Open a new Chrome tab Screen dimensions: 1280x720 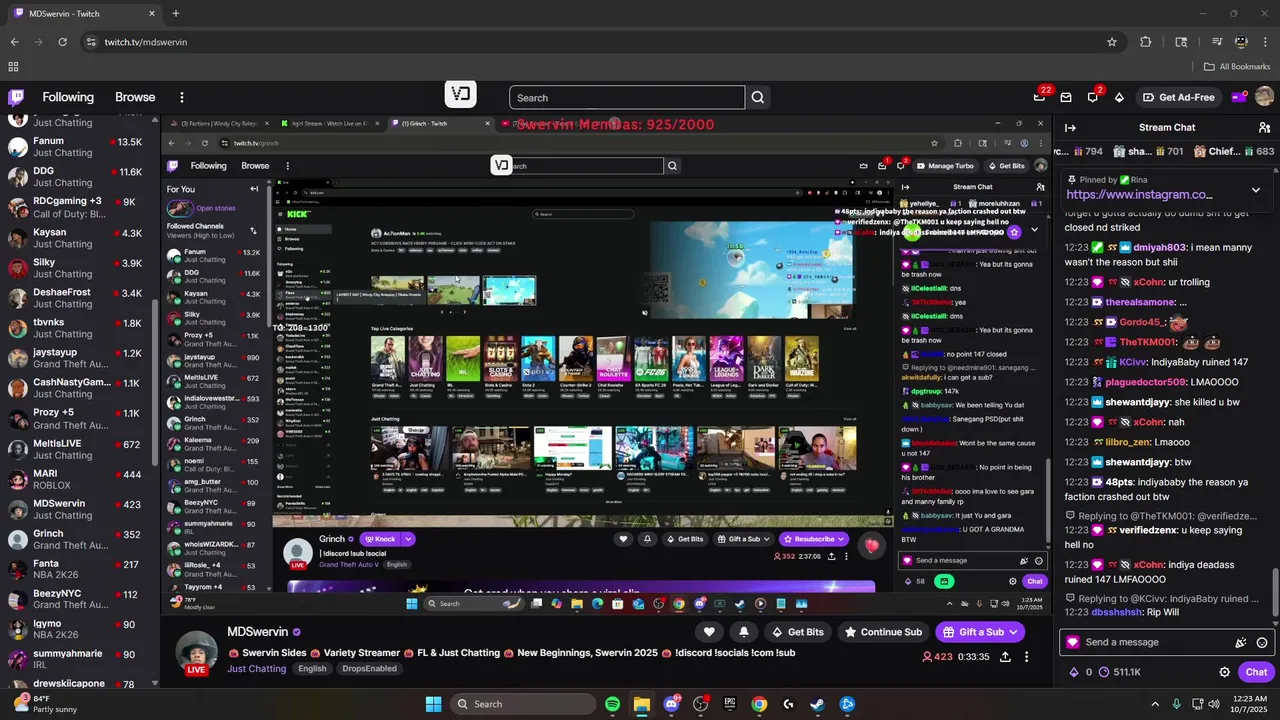[176, 14]
